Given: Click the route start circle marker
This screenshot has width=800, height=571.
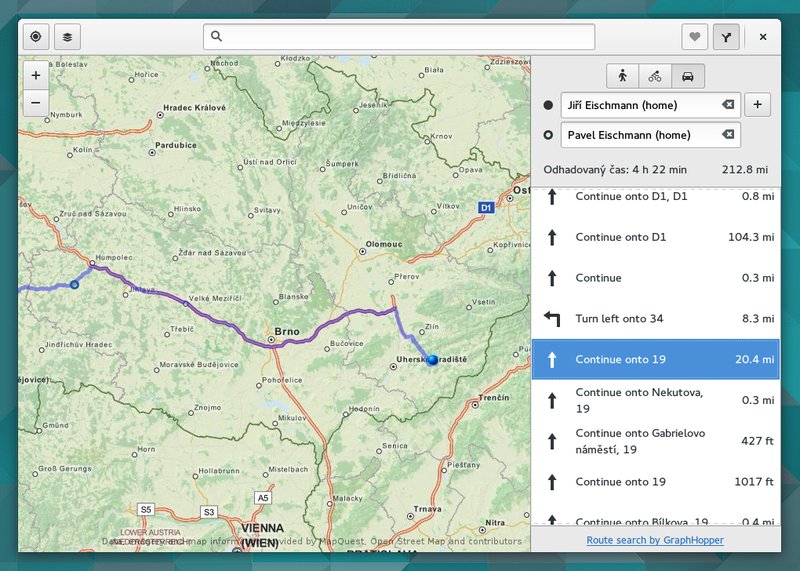Looking at the screenshot, I should 74,284.
